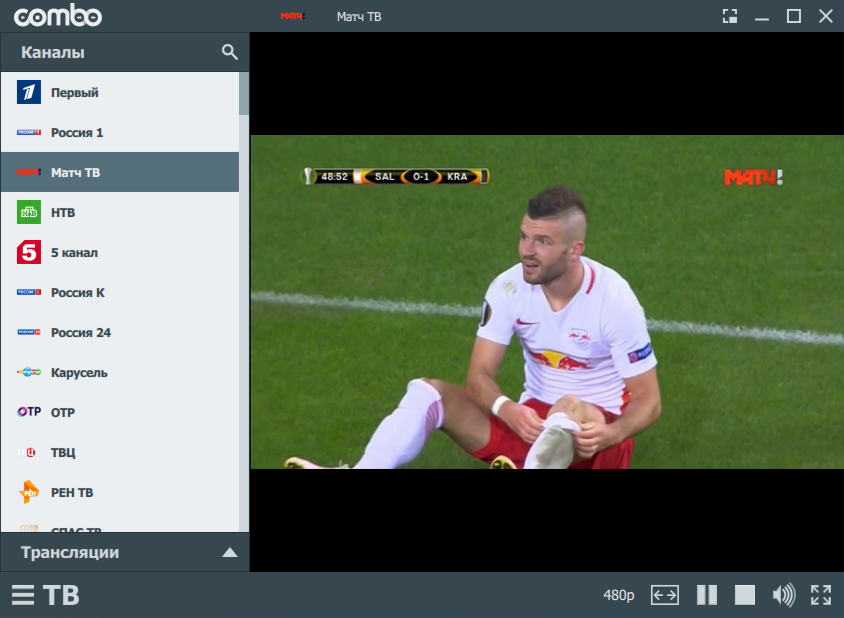Toggle video aspect ratio stretch icon

pos(665,595)
